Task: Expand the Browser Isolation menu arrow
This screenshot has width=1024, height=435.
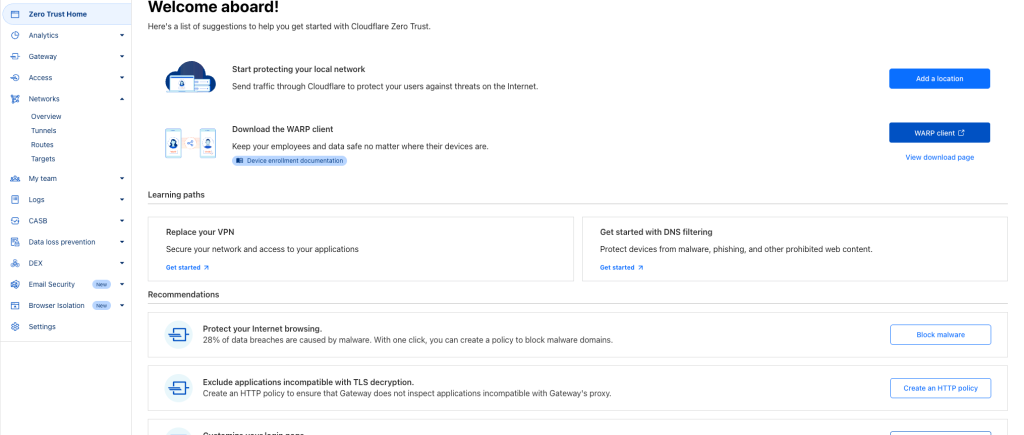Action: pos(121,306)
